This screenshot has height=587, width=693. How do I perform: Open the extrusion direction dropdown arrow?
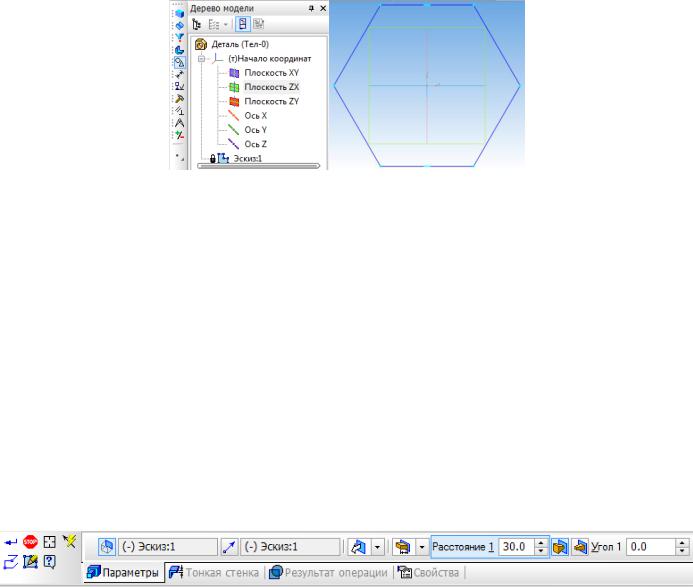[377, 547]
